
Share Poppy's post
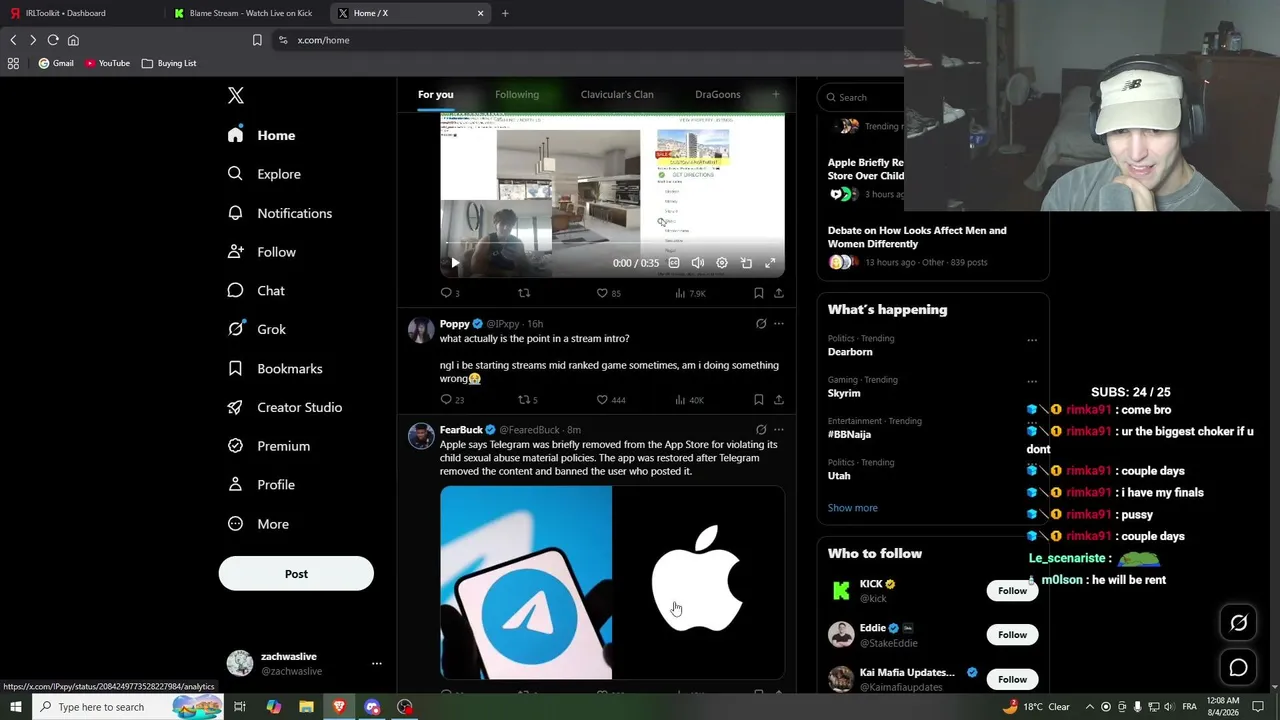tap(779, 400)
